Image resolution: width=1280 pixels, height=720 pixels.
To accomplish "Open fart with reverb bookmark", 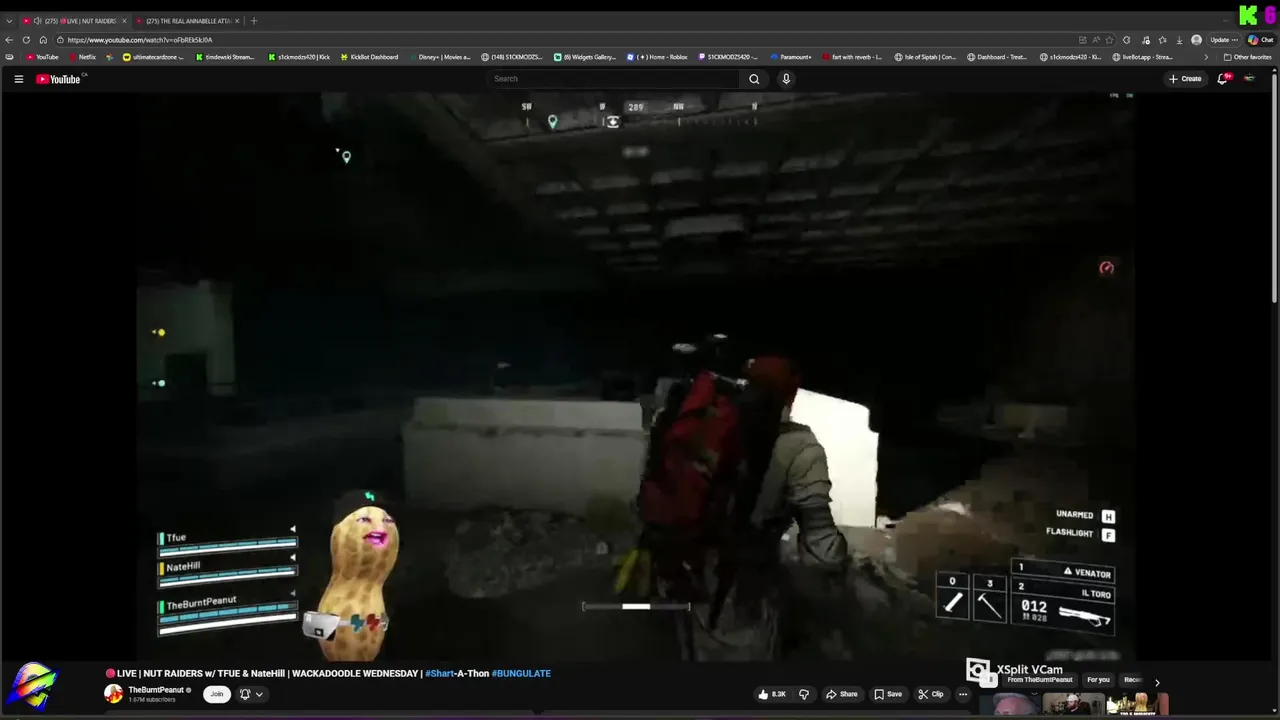I will pyautogui.click(x=852, y=57).
